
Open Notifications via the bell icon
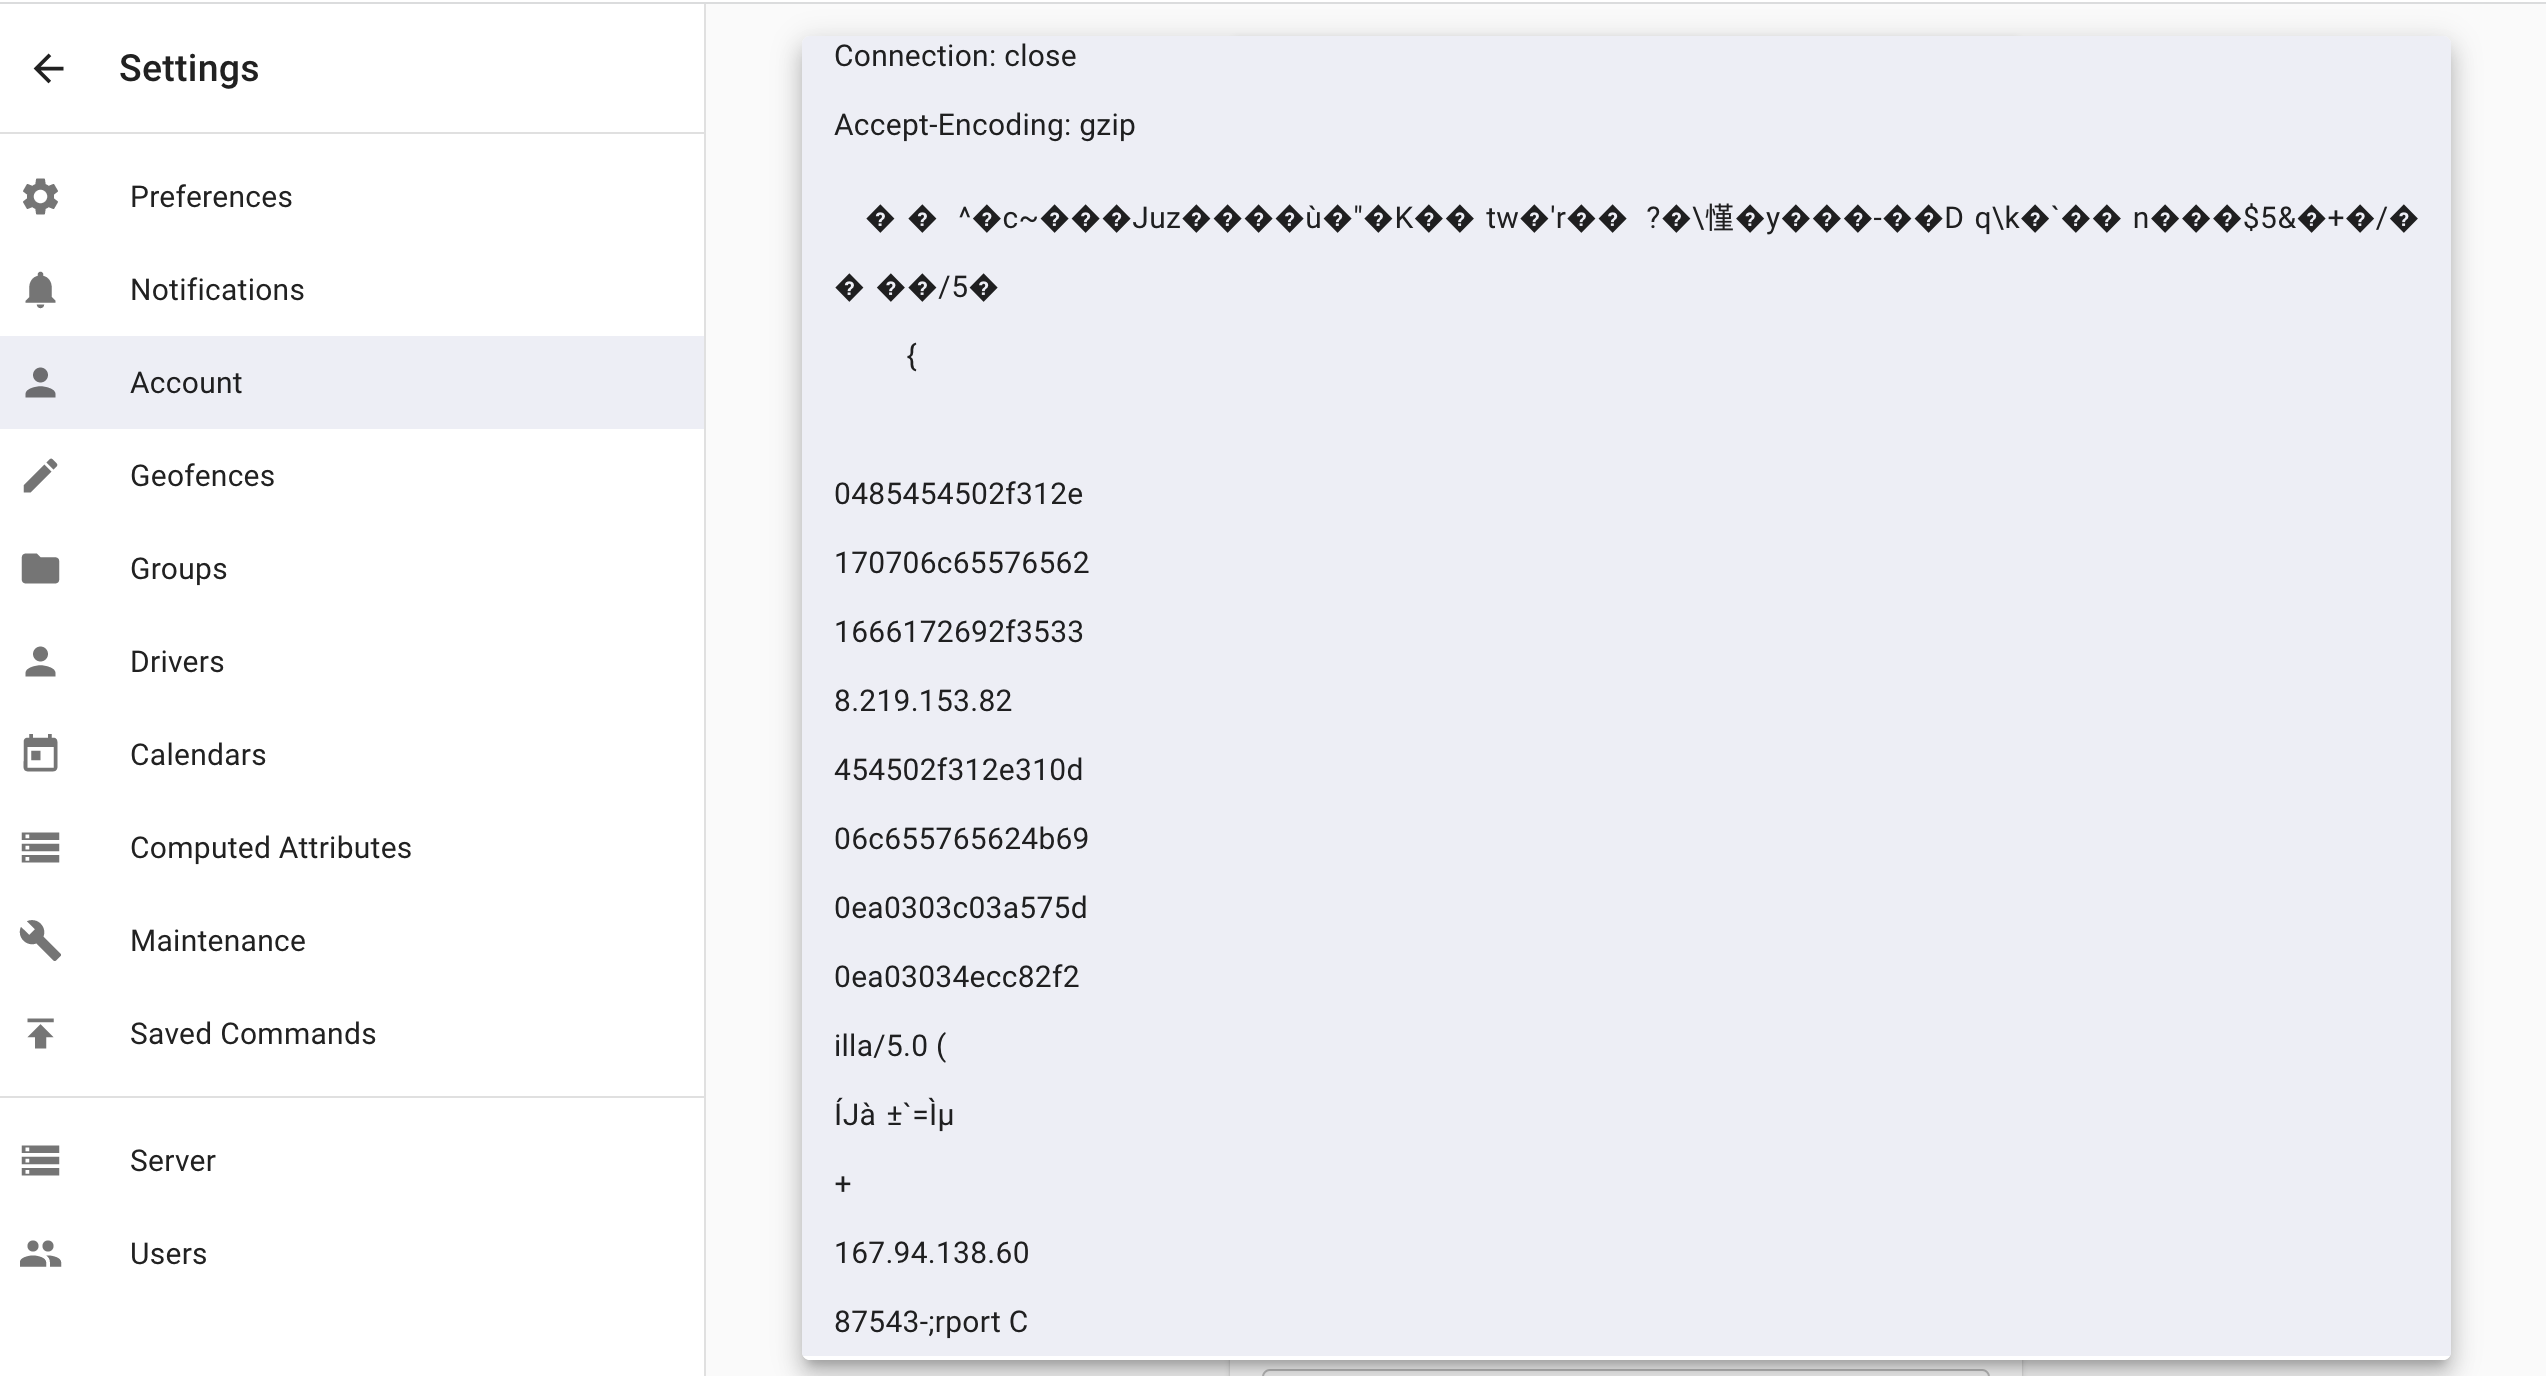coord(41,289)
